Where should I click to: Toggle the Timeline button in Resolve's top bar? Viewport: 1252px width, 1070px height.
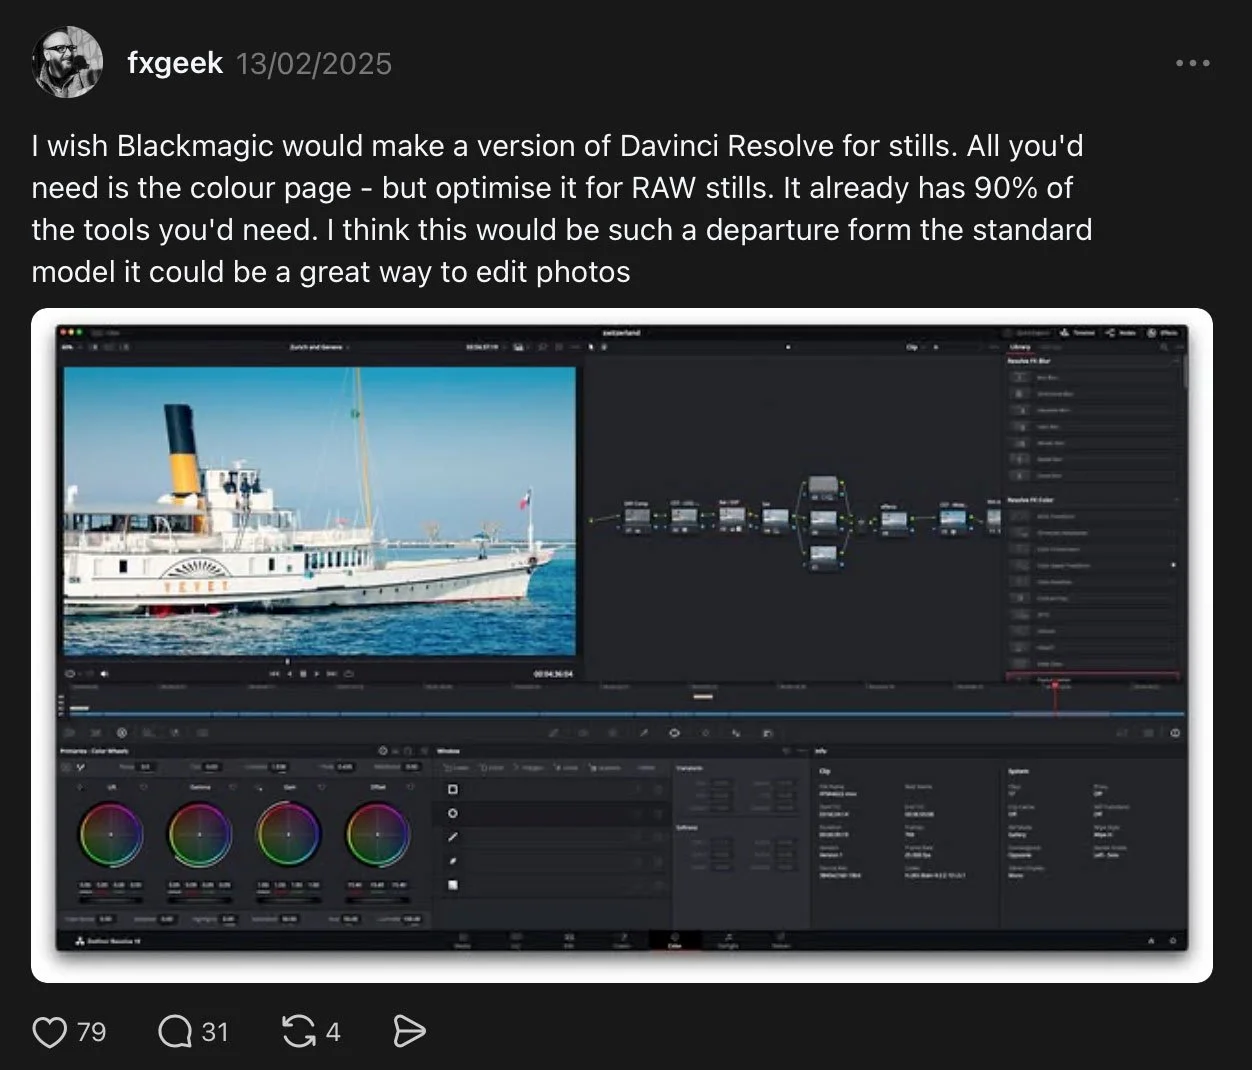(x=1079, y=332)
